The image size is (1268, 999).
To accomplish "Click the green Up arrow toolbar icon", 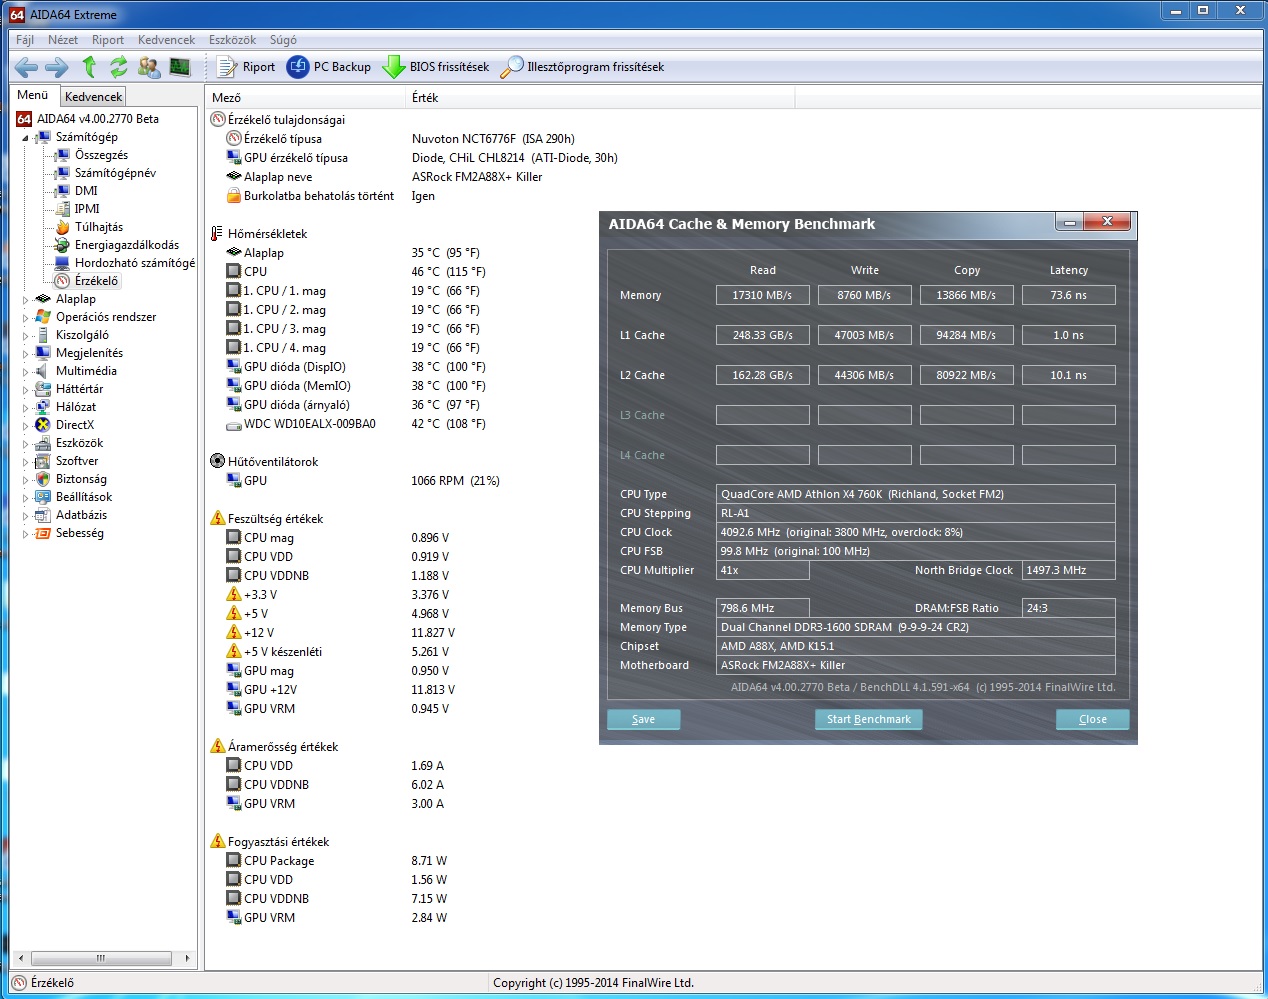I will click(89, 67).
